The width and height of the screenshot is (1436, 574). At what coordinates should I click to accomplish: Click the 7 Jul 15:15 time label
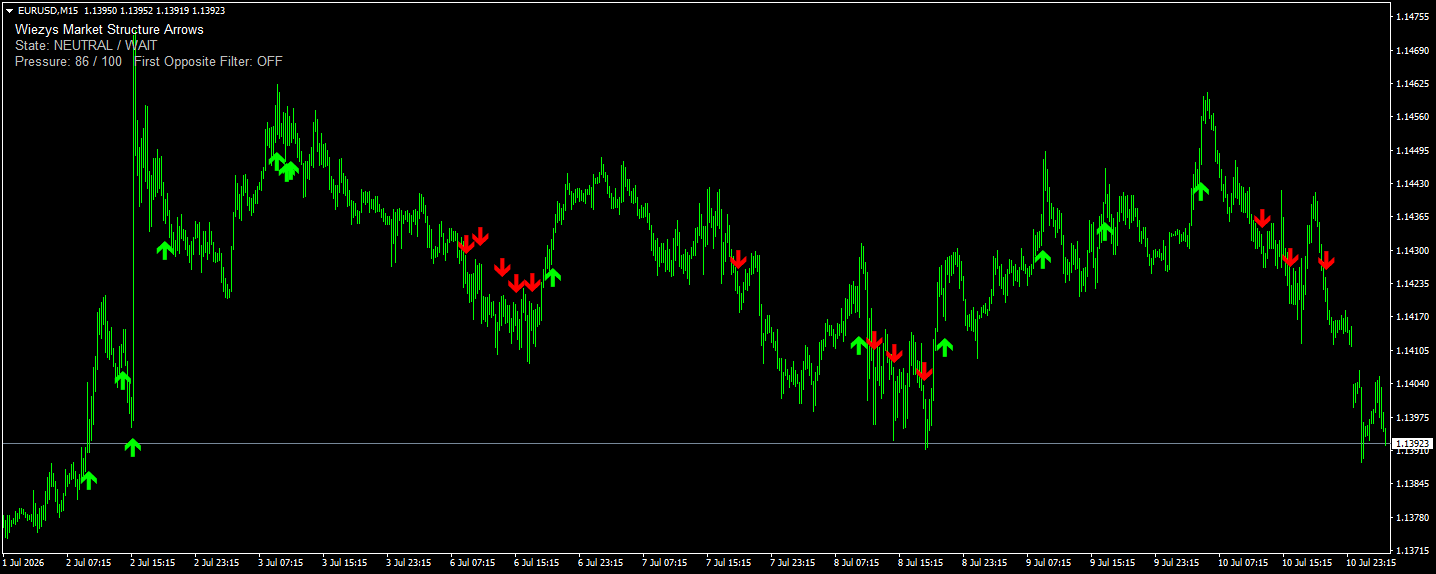tap(729, 563)
